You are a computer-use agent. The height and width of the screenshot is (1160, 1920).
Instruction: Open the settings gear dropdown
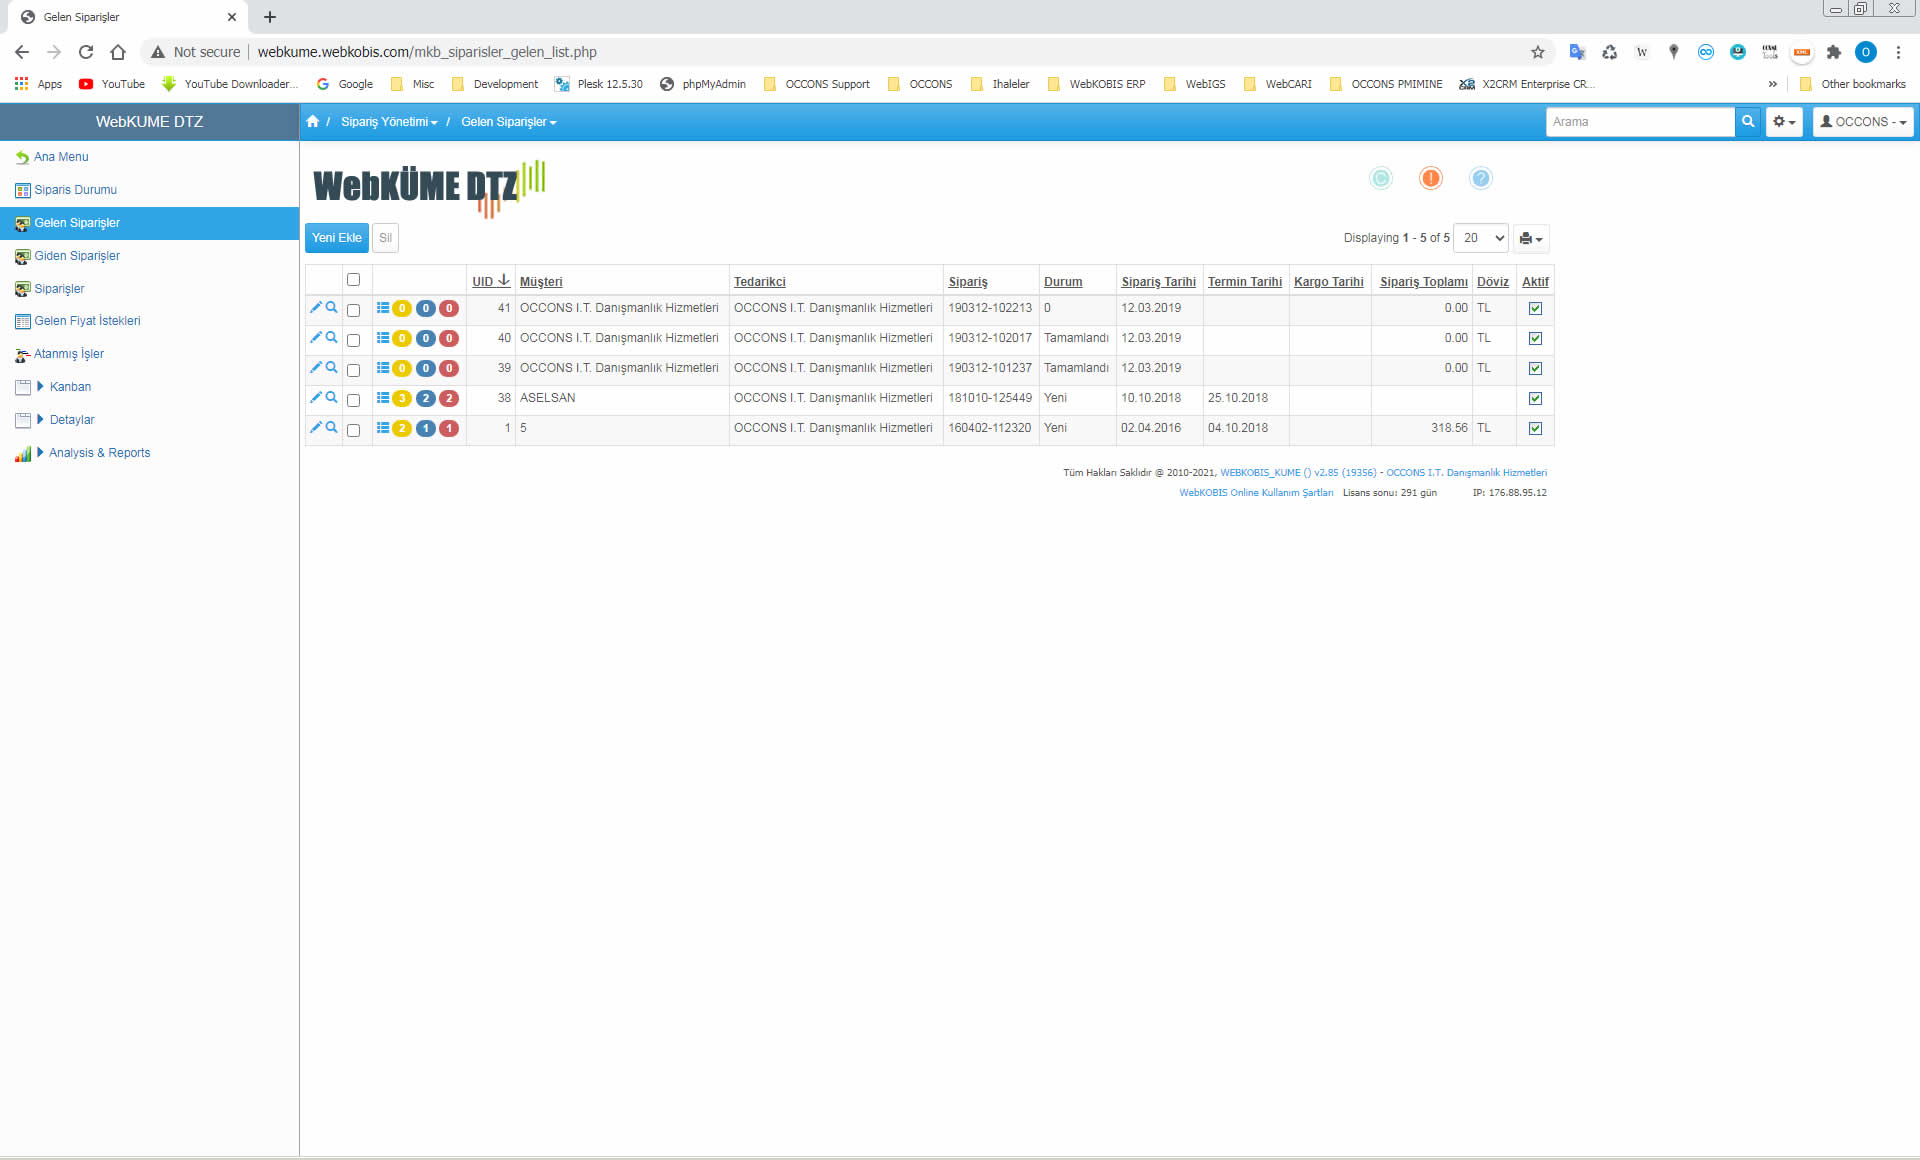point(1784,121)
